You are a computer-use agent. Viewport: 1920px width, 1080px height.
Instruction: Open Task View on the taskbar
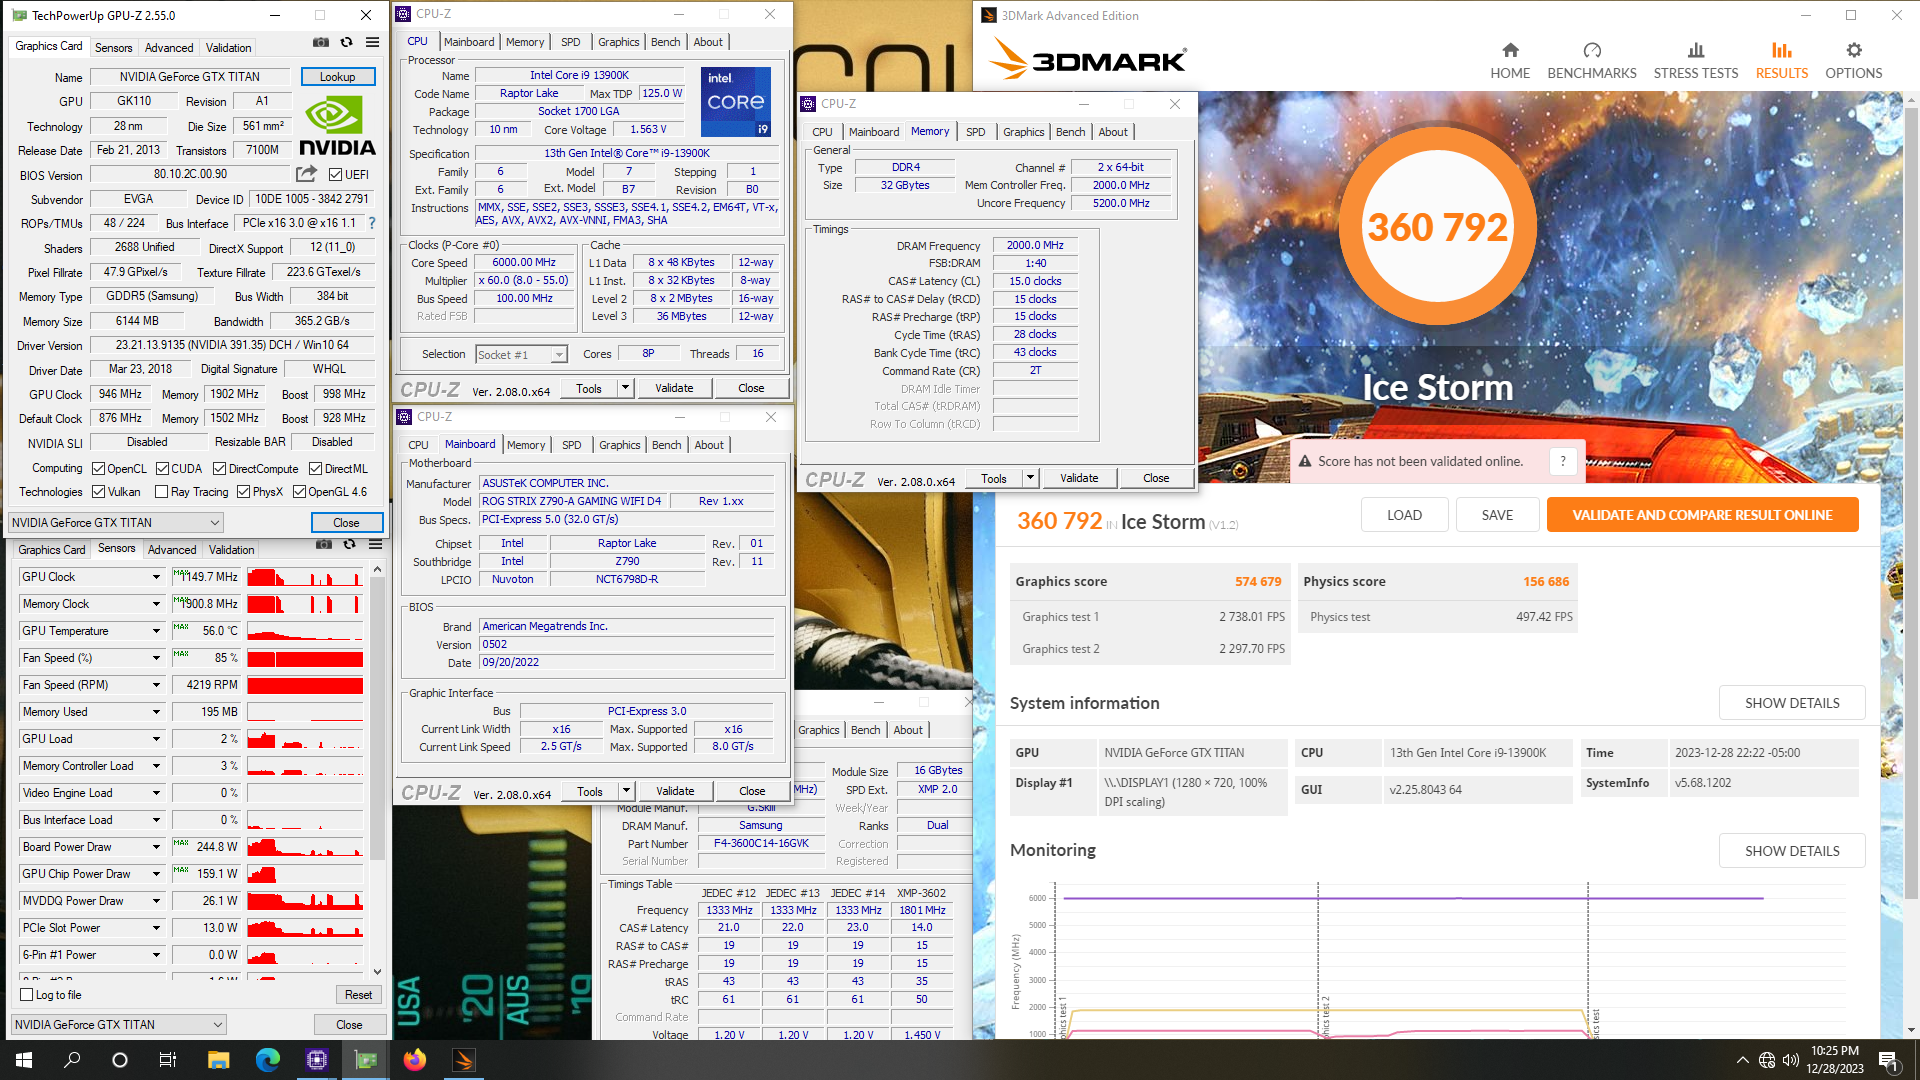click(x=168, y=1060)
